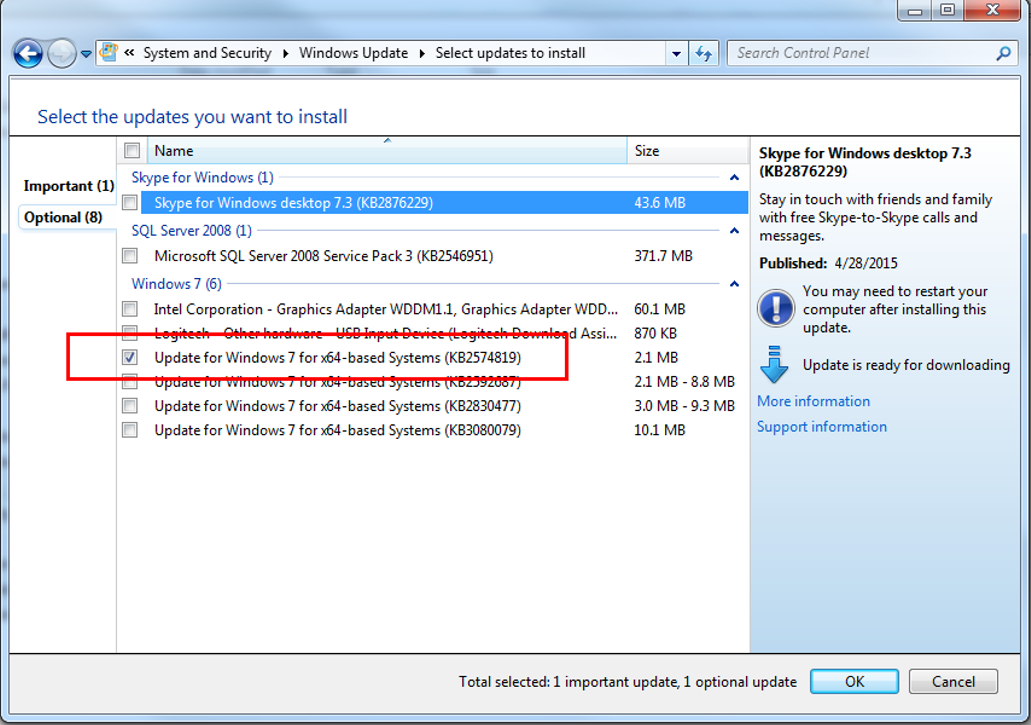Select the Optional (8) tab
This screenshot has width=1031, height=725.
pyautogui.click(x=62, y=217)
